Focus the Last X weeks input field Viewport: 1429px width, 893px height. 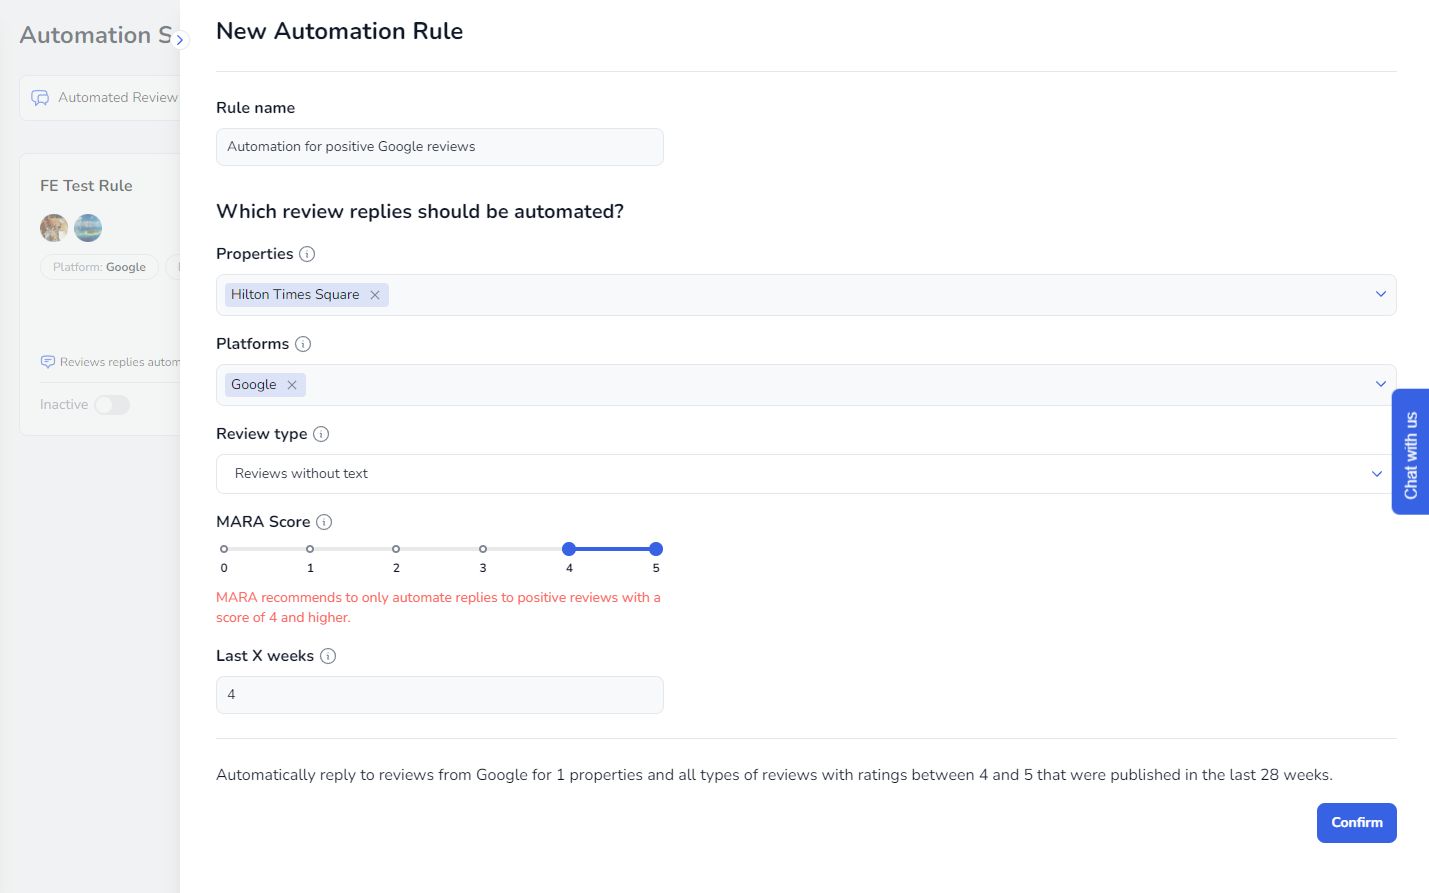tap(439, 695)
